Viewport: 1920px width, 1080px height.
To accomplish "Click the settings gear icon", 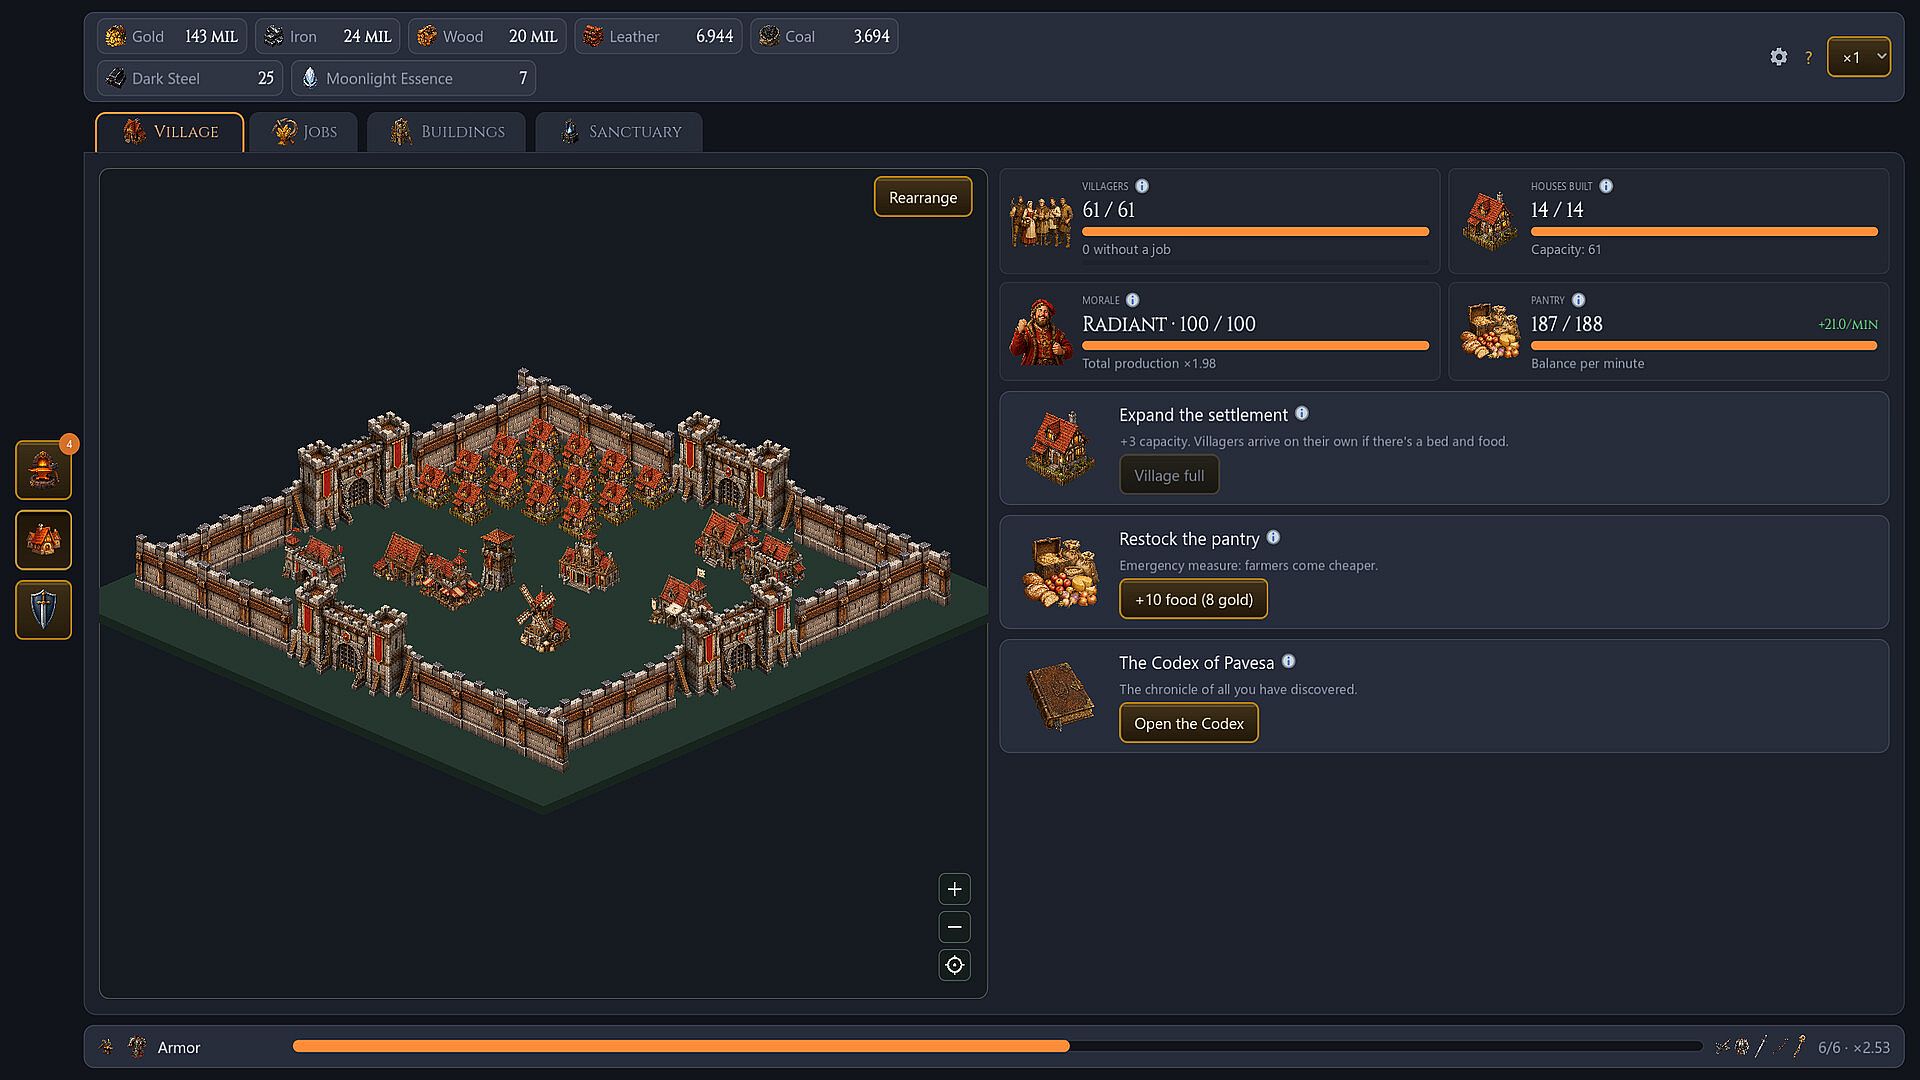I will [1778, 57].
